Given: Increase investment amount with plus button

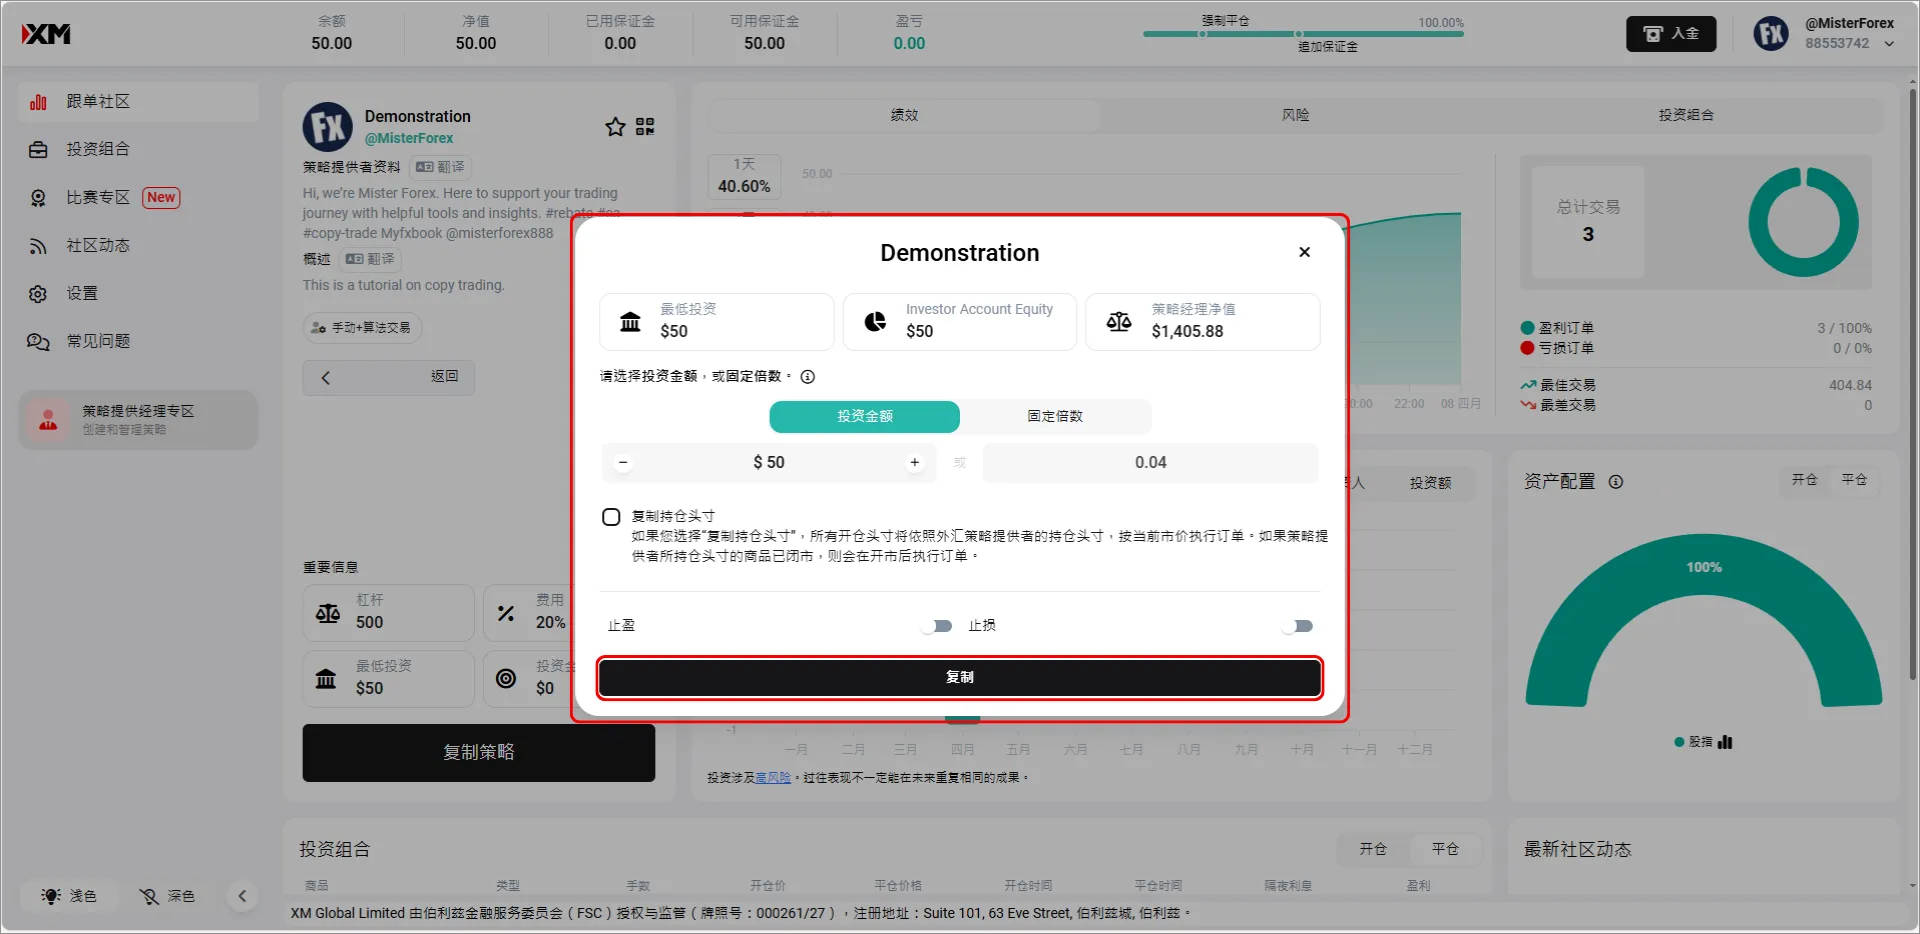Looking at the screenshot, I should (914, 463).
